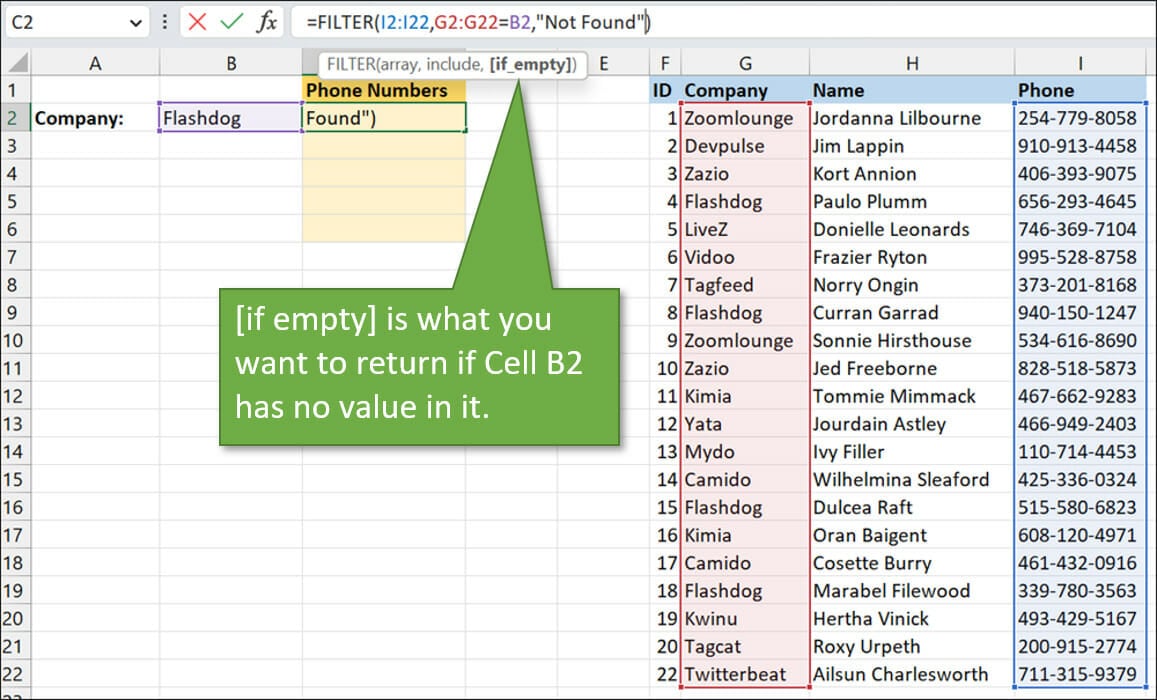1157x700 pixels.
Task: Select row 10 header
Action: pyautogui.click(x=15, y=340)
